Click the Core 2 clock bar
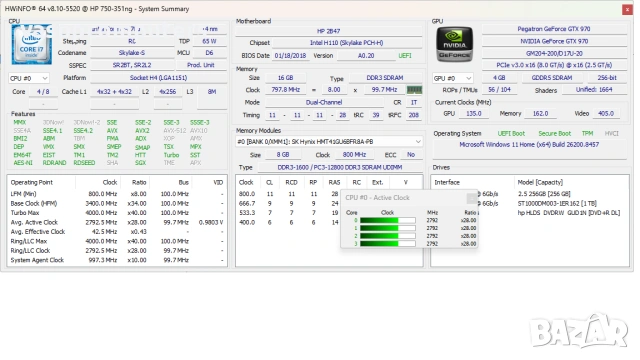Image resolution: width=640 pixels, height=360 pixels. [388, 236]
